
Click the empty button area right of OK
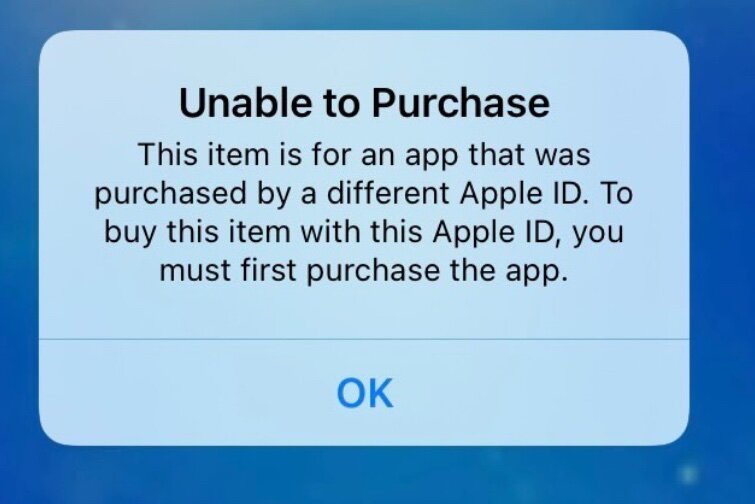click(539, 392)
